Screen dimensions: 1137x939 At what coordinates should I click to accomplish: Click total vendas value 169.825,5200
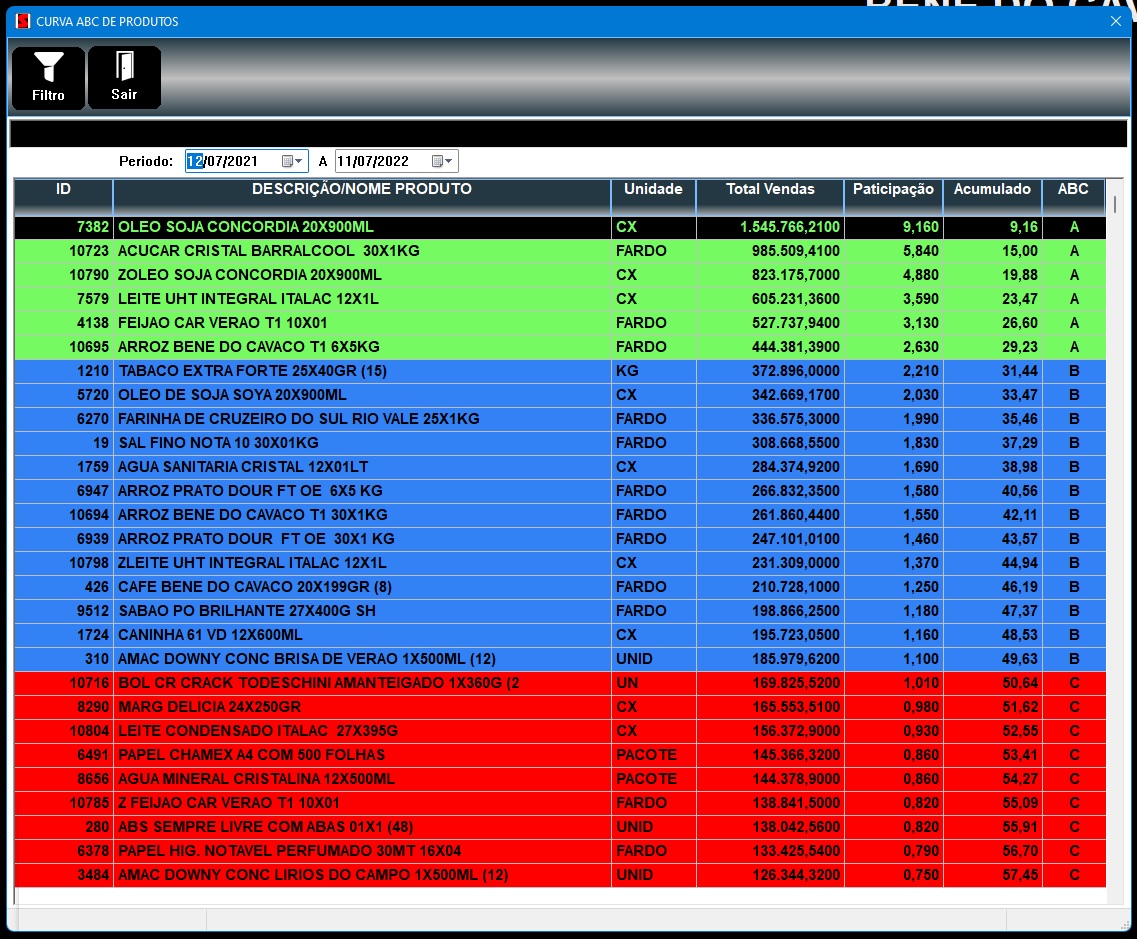pos(795,682)
